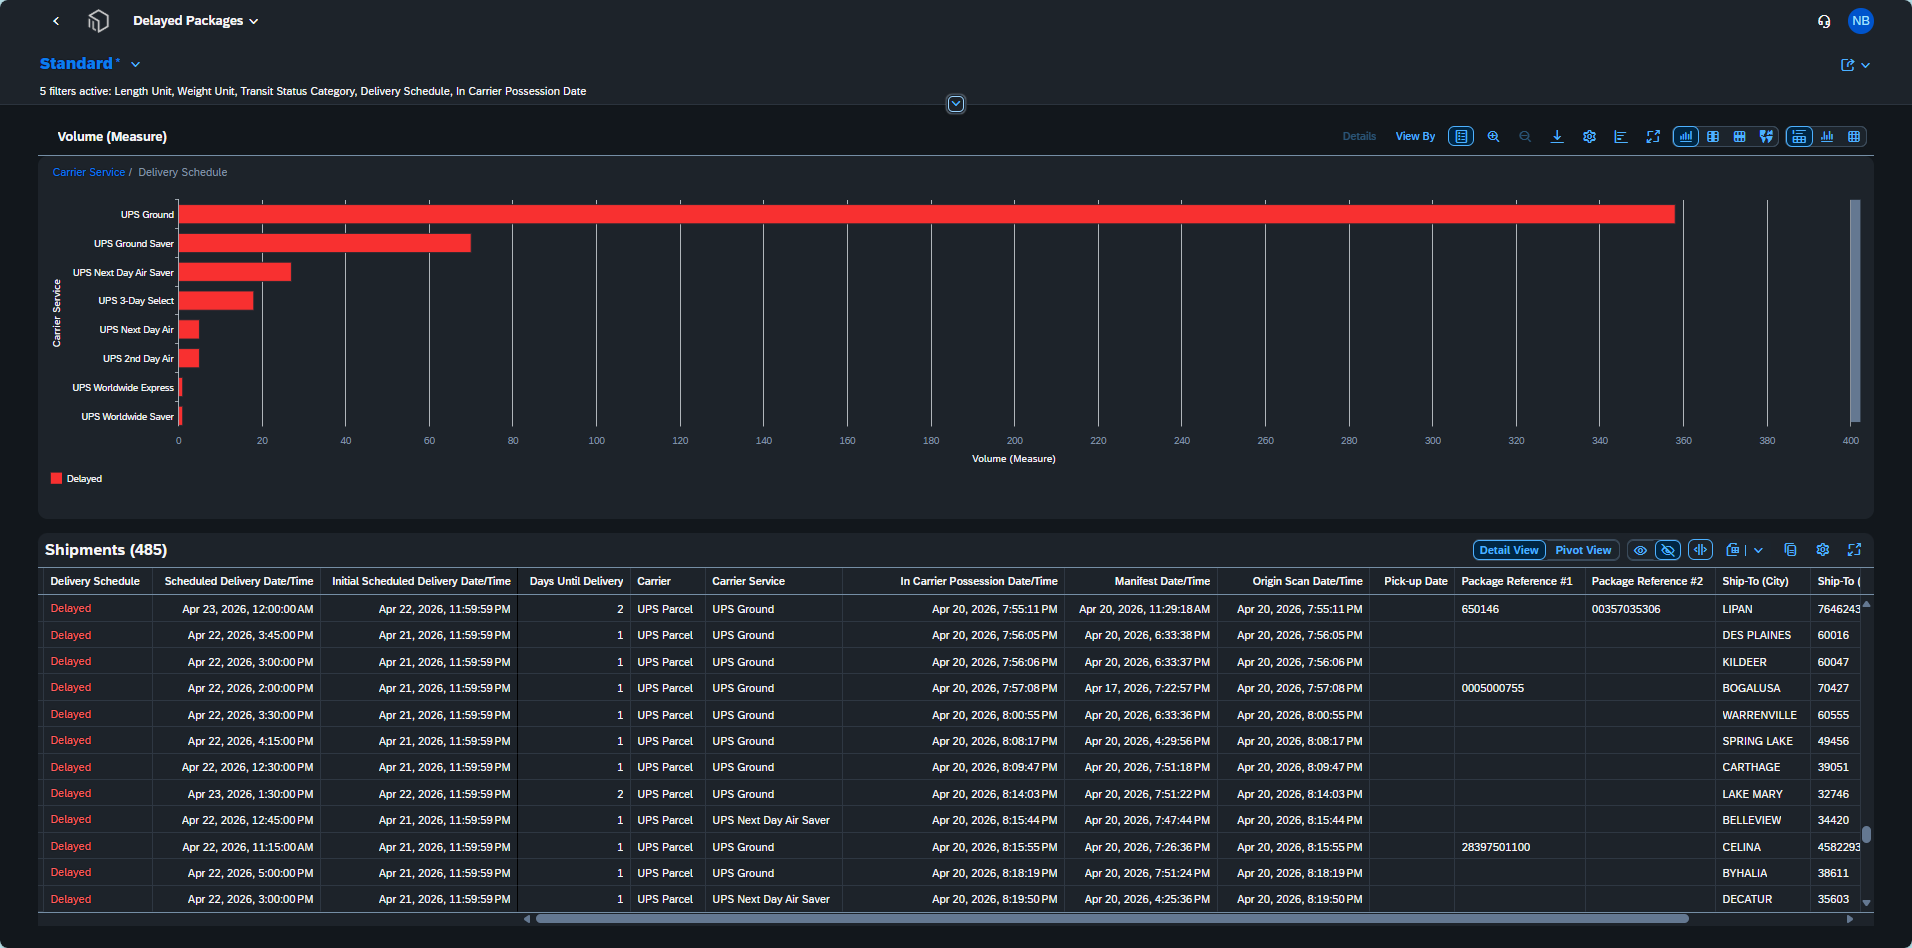Export table to spreadsheet icon
This screenshot has width=1912, height=948.
(1733, 550)
